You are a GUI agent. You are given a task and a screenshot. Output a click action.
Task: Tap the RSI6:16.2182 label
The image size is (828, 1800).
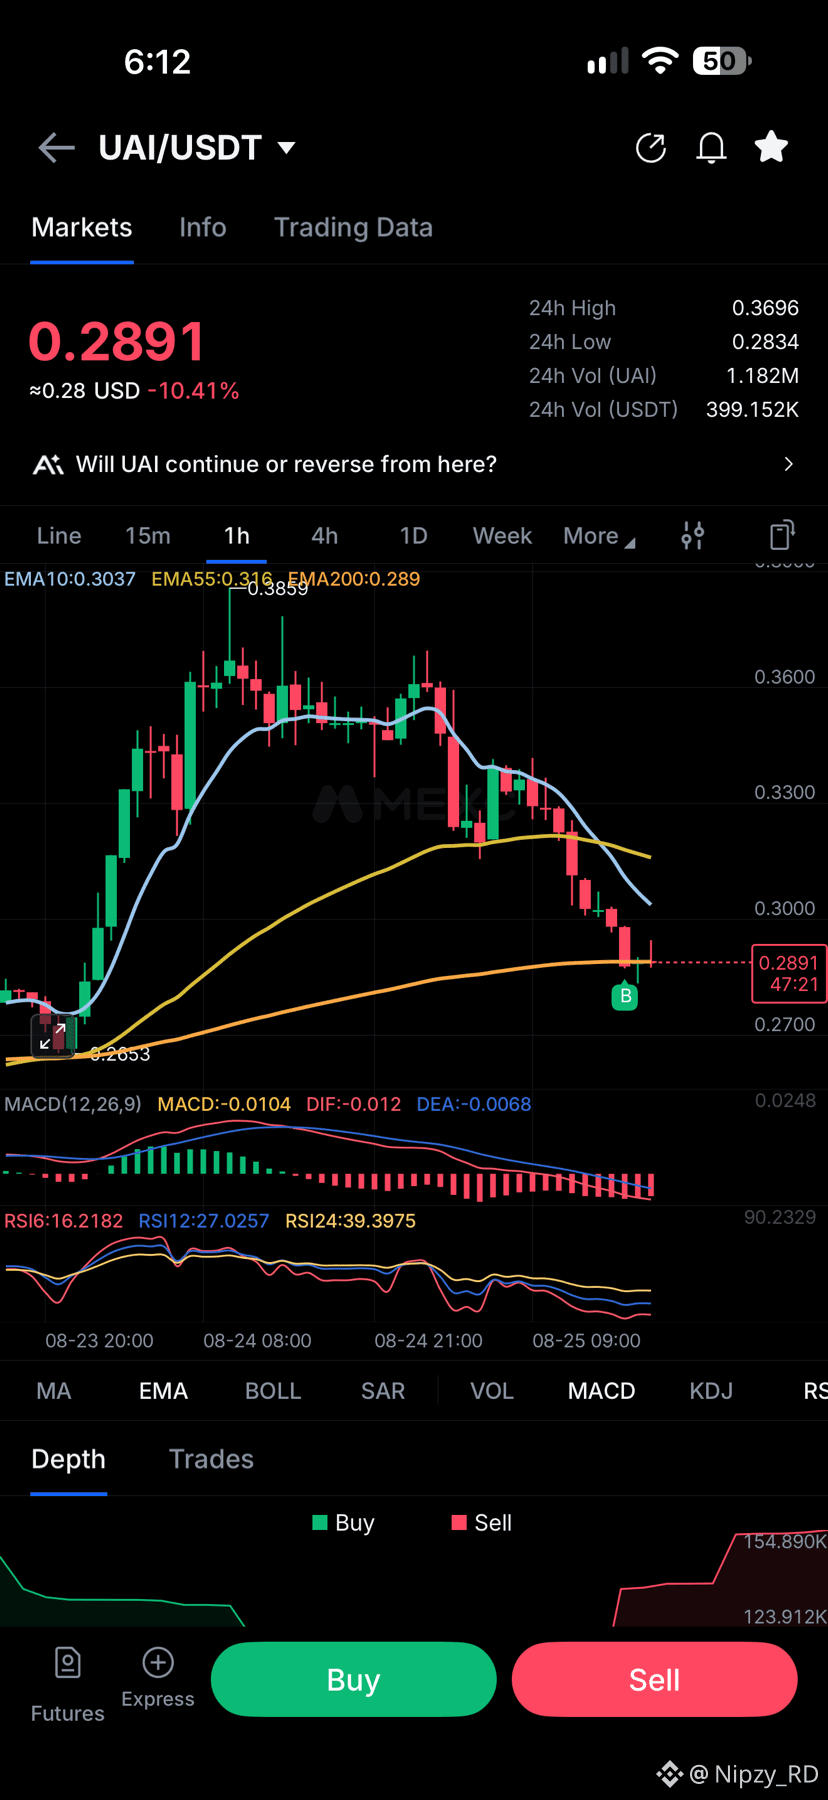(64, 1221)
